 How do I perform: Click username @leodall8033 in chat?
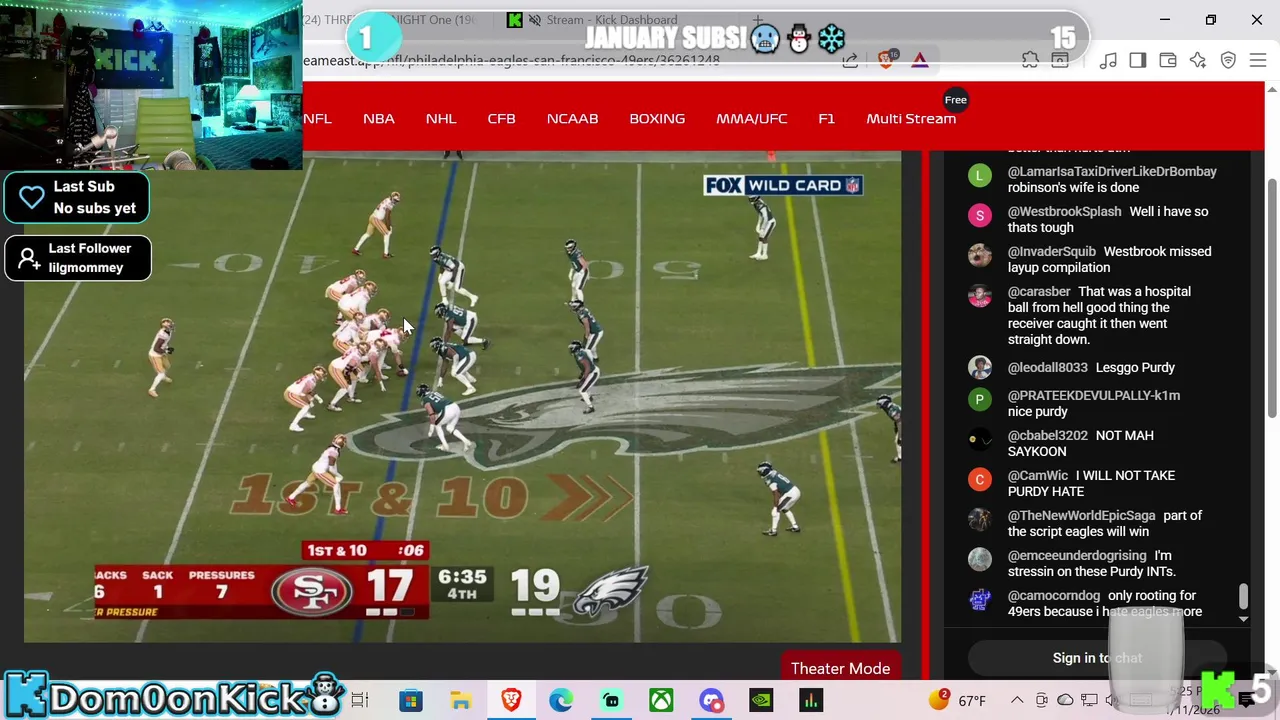[x=1048, y=367]
